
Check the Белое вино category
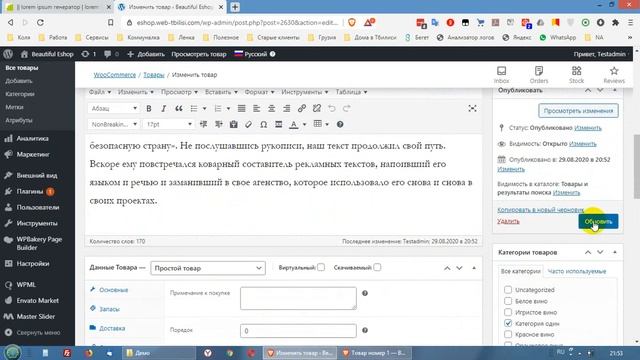[508, 301]
